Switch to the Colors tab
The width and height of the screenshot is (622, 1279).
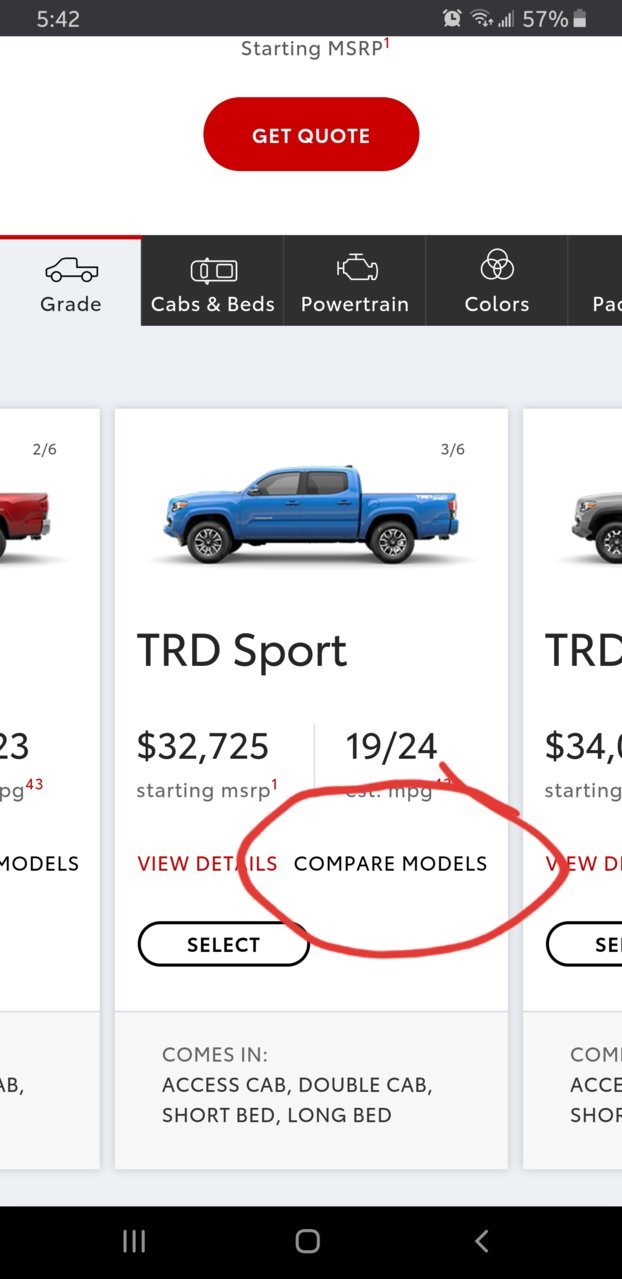pyautogui.click(x=497, y=280)
